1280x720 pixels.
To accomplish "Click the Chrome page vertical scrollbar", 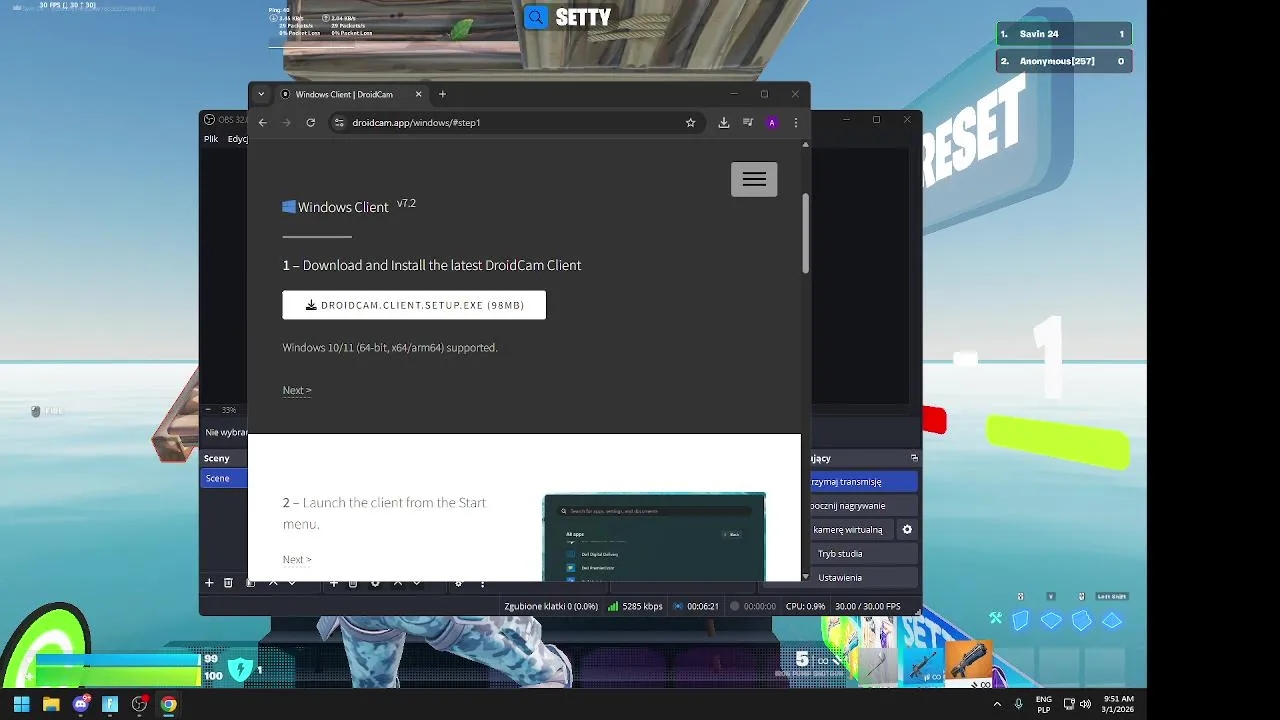I will 805,234.
